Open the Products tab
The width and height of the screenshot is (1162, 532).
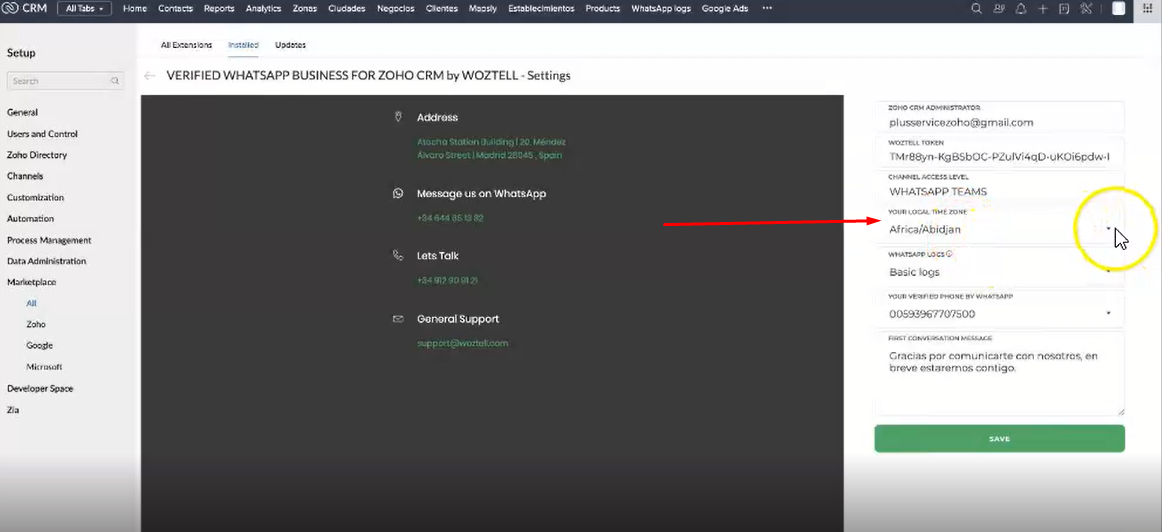coord(602,9)
